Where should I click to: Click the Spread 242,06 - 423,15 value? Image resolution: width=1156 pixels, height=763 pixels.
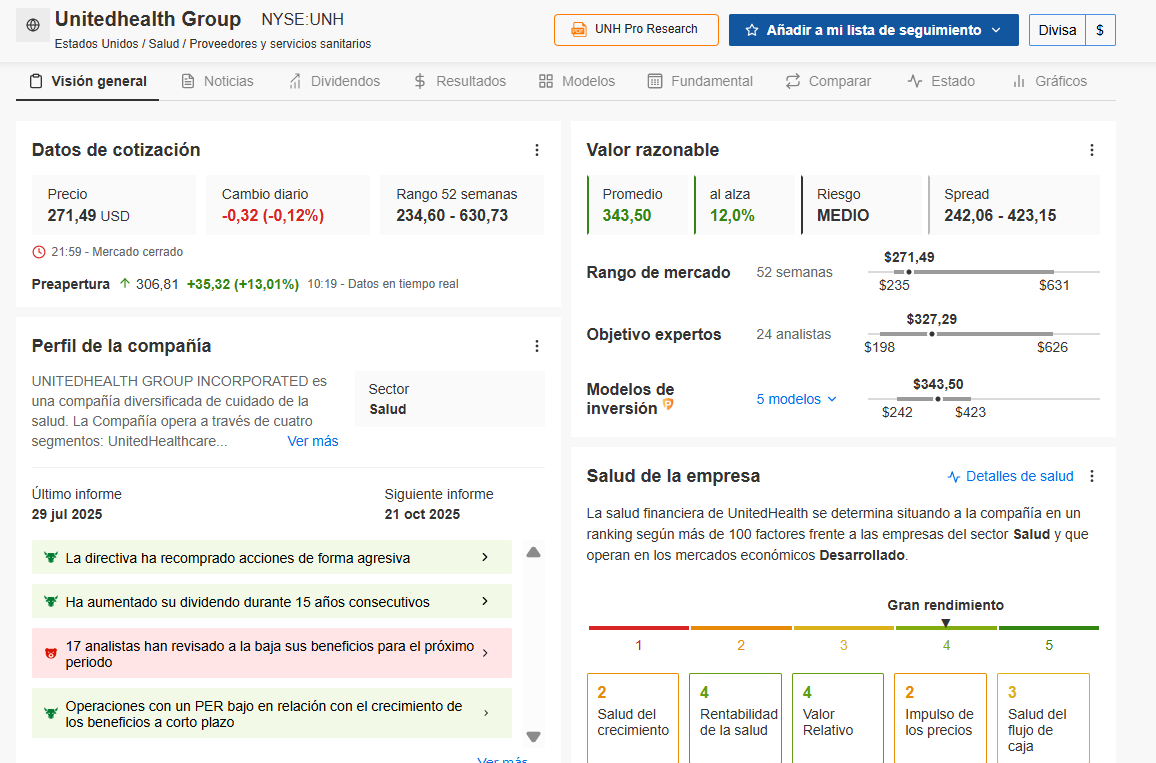1000,216
